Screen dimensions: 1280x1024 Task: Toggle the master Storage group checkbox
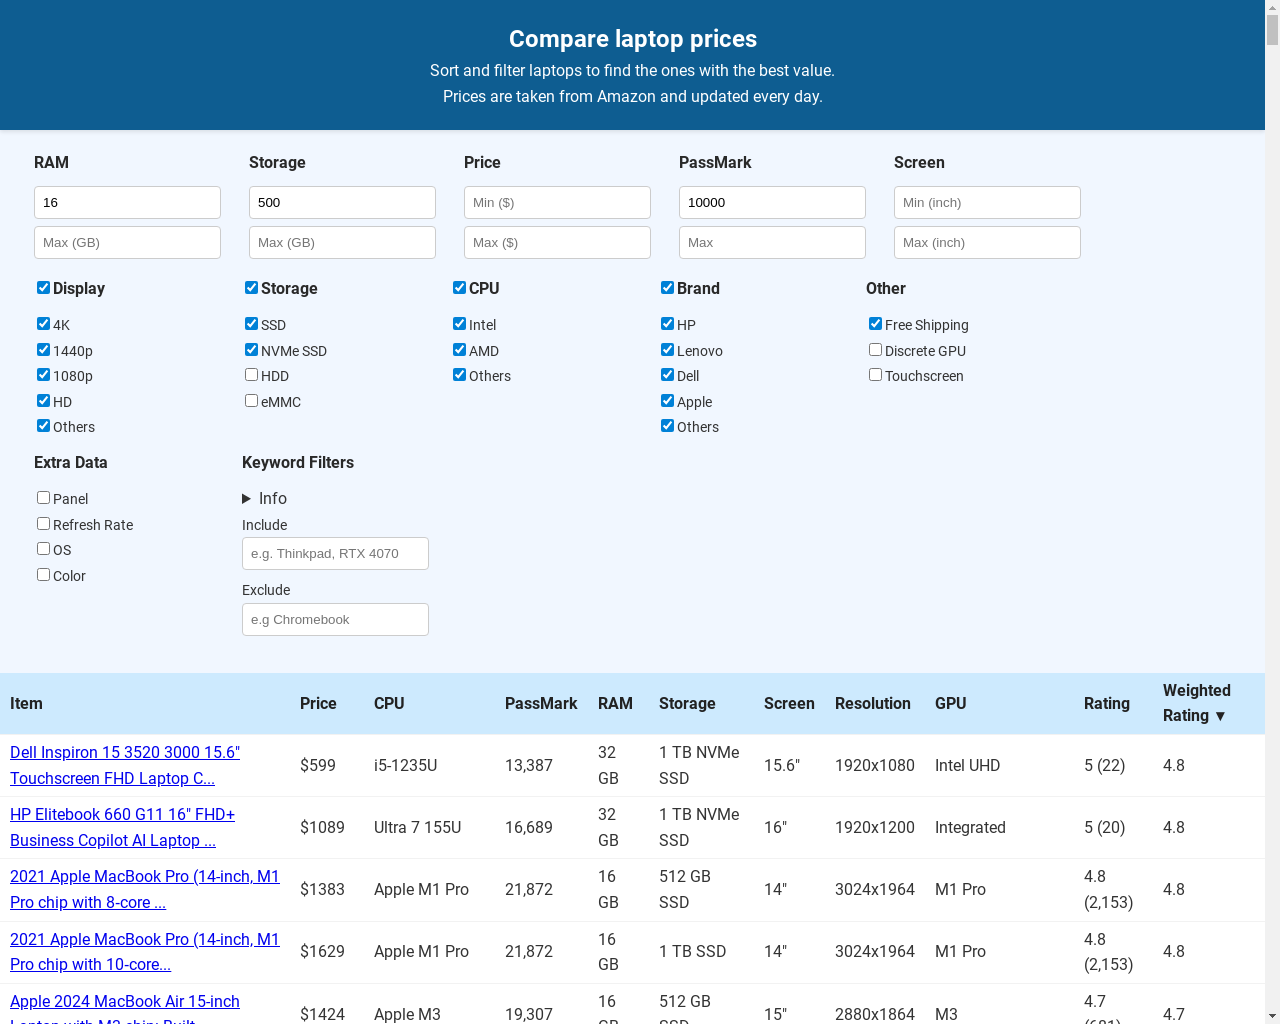[x=251, y=288]
